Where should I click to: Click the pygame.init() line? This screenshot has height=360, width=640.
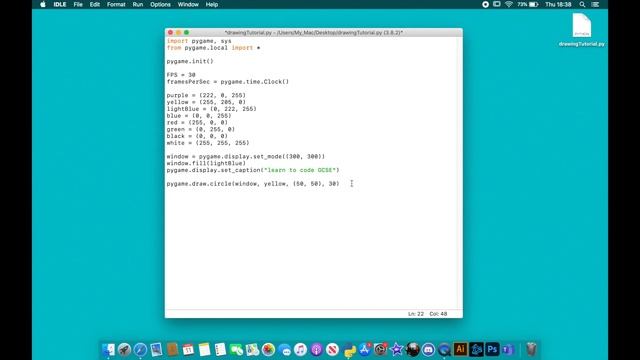coord(190,61)
